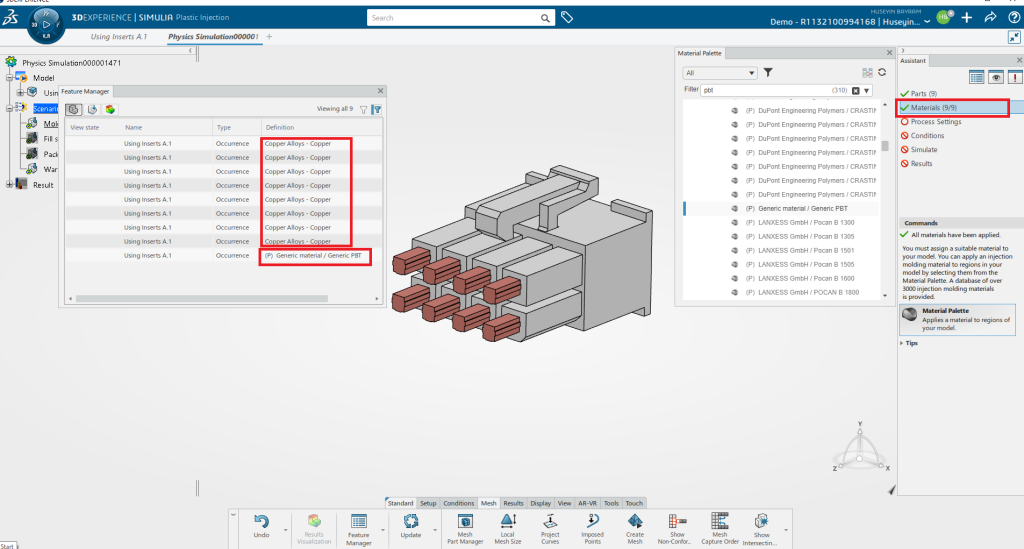The height and width of the screenshot is (549, 1024).
Task: Open the All category dropdown in Material Palette
Action: [720, 73]
